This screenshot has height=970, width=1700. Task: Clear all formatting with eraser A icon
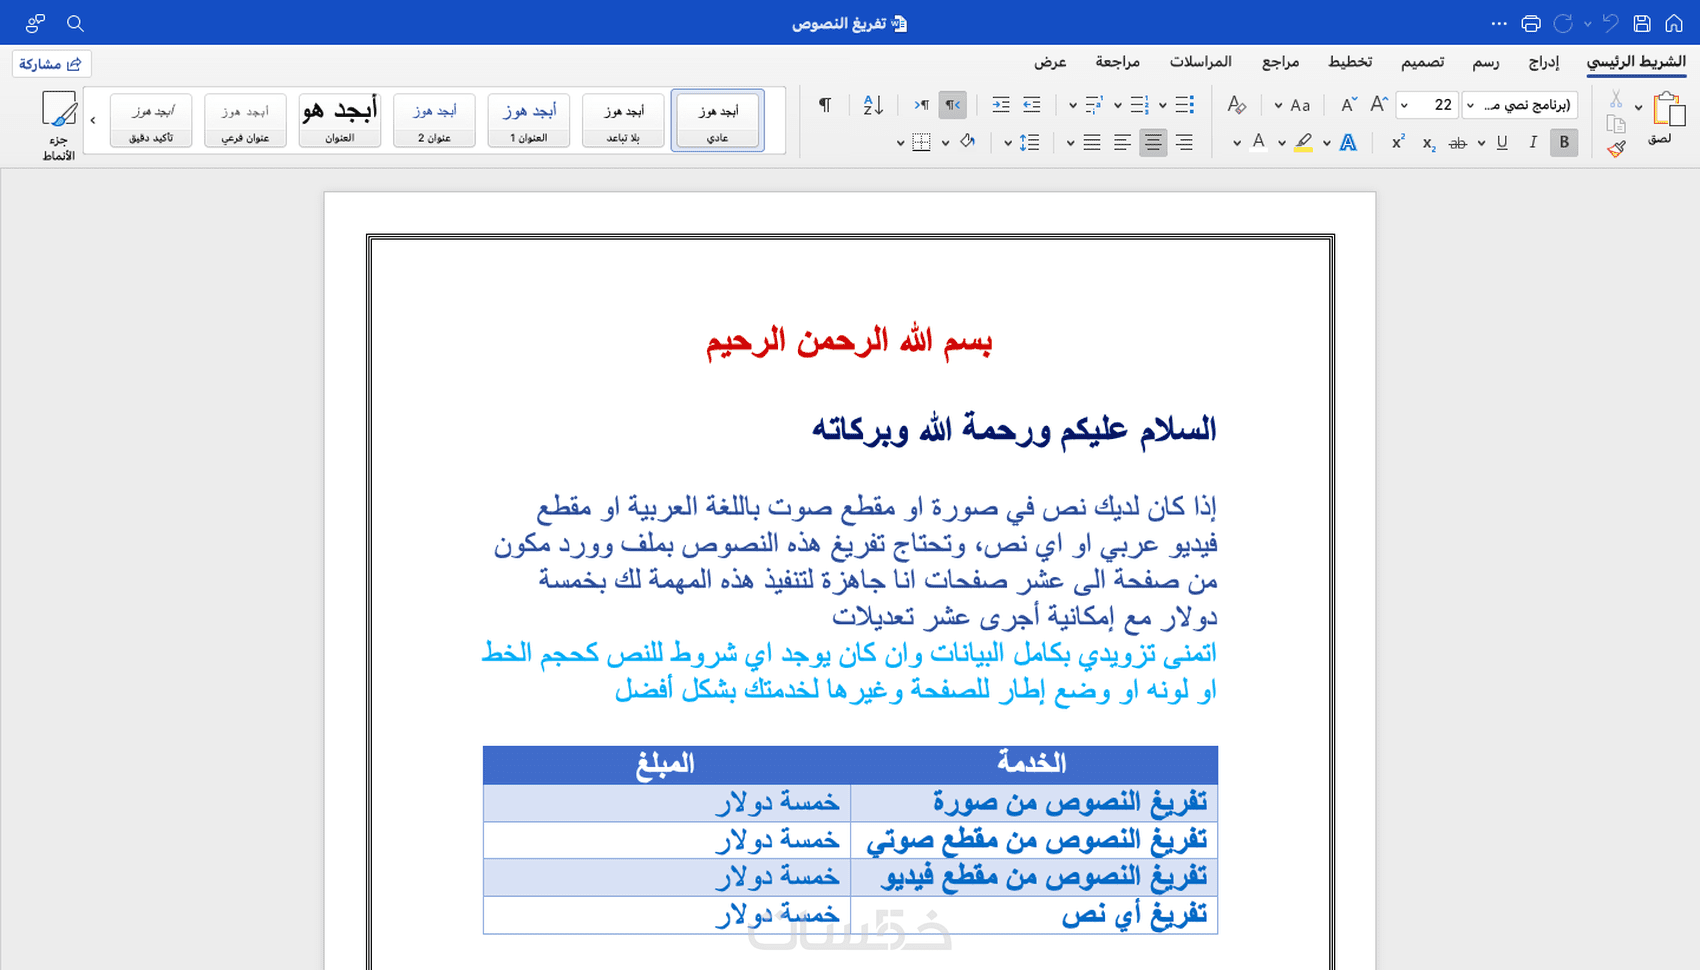[x=1237, y=104]
